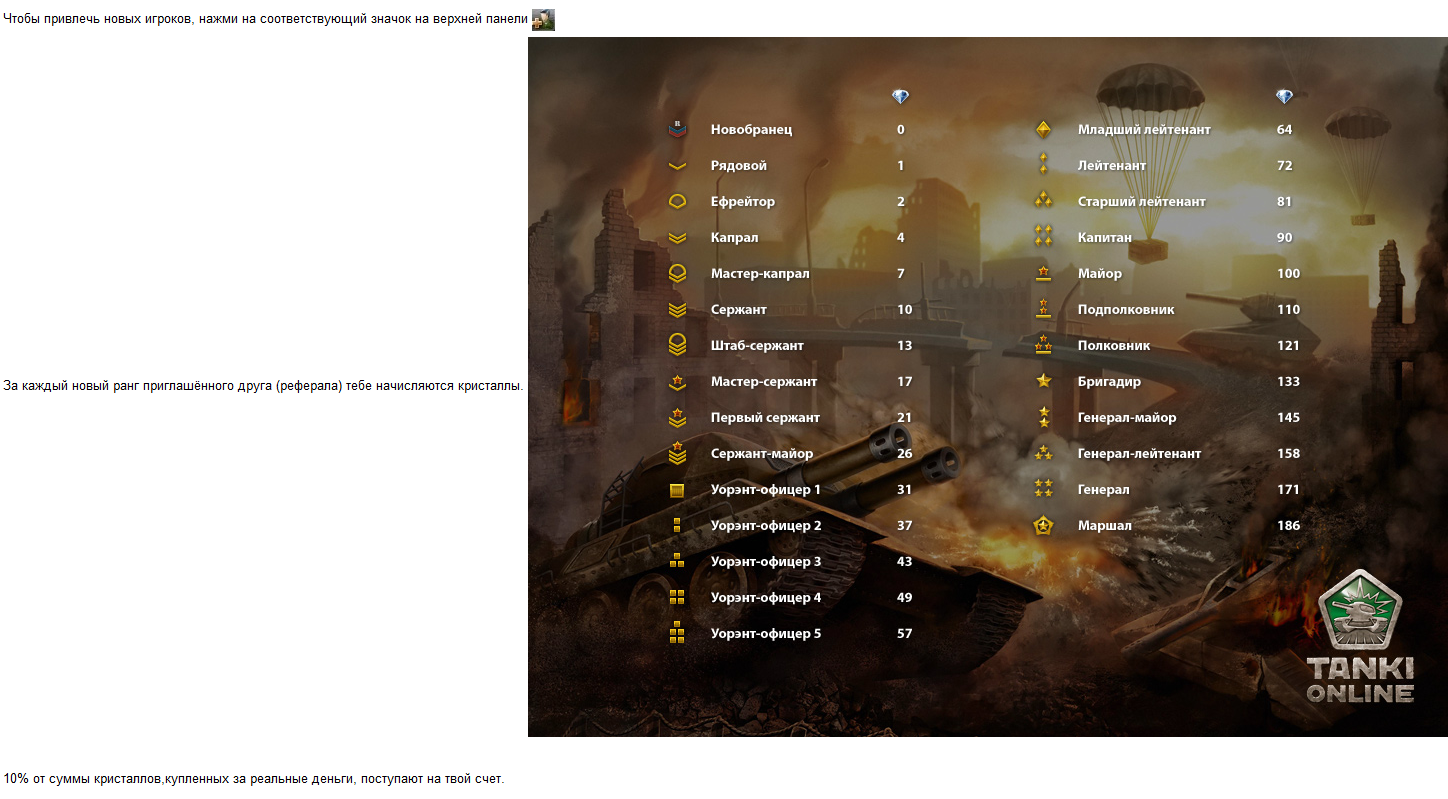Click the rank name Младший лейтенант
This screenshot has width=1448, height=799.
1144,130
